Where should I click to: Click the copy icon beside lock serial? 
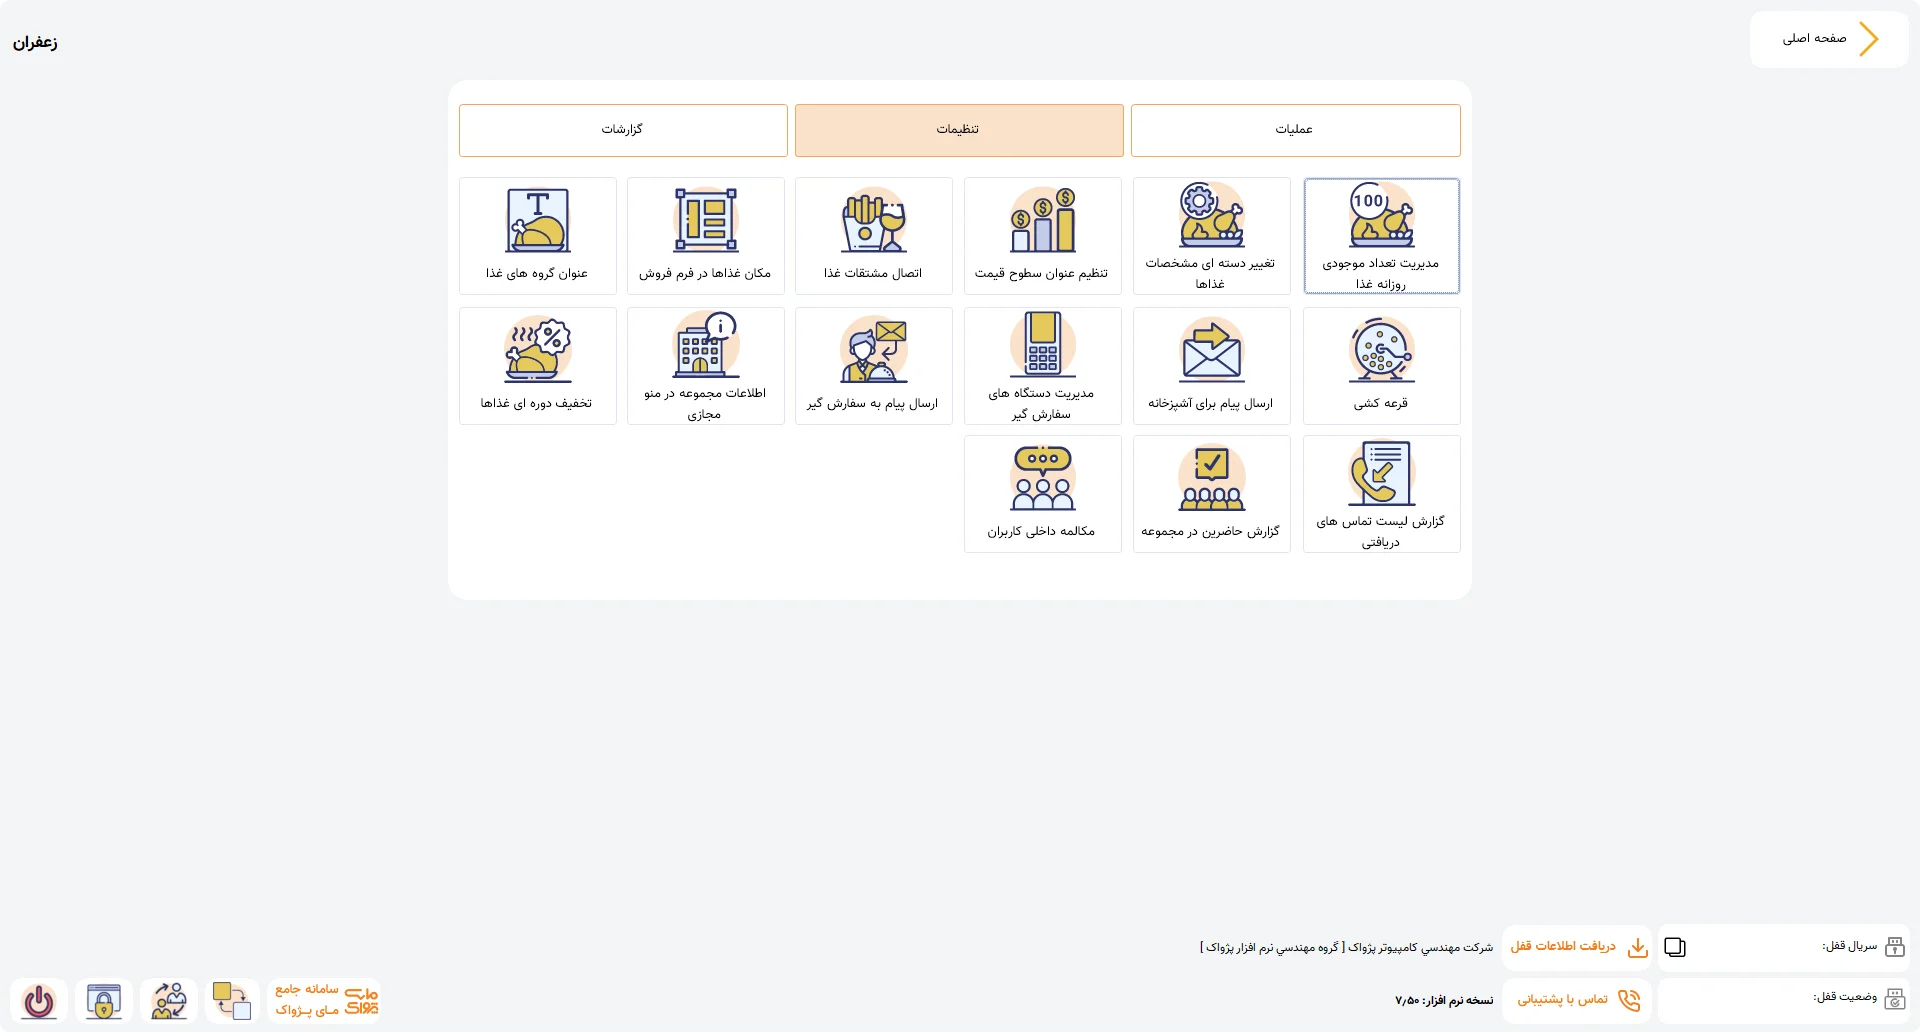[x=1675, y=947]
